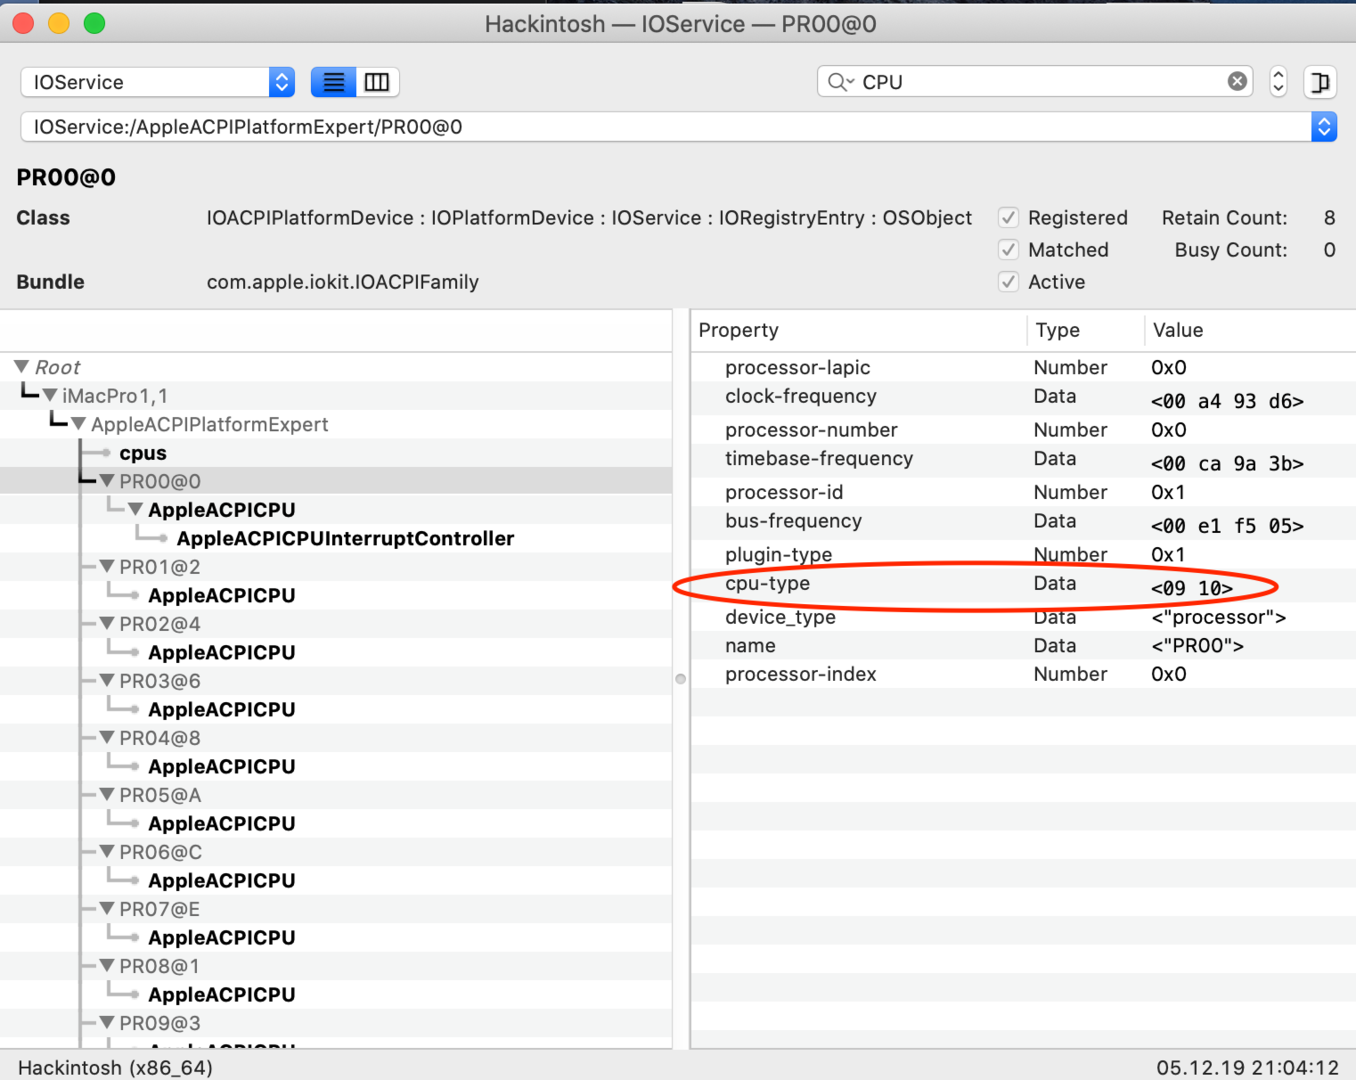The image size is (1356, 1080).
Task: Collapse the PR00@0 tree node
Action: tap(107, 481)
